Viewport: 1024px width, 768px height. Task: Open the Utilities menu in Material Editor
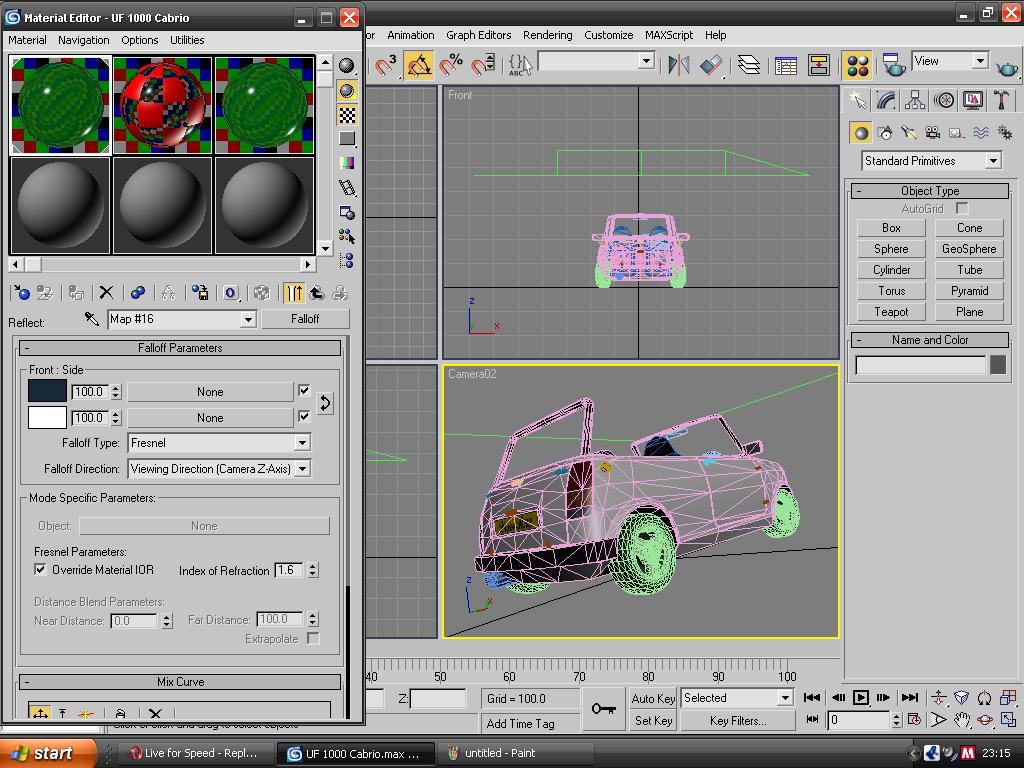(x=187, y=40)
